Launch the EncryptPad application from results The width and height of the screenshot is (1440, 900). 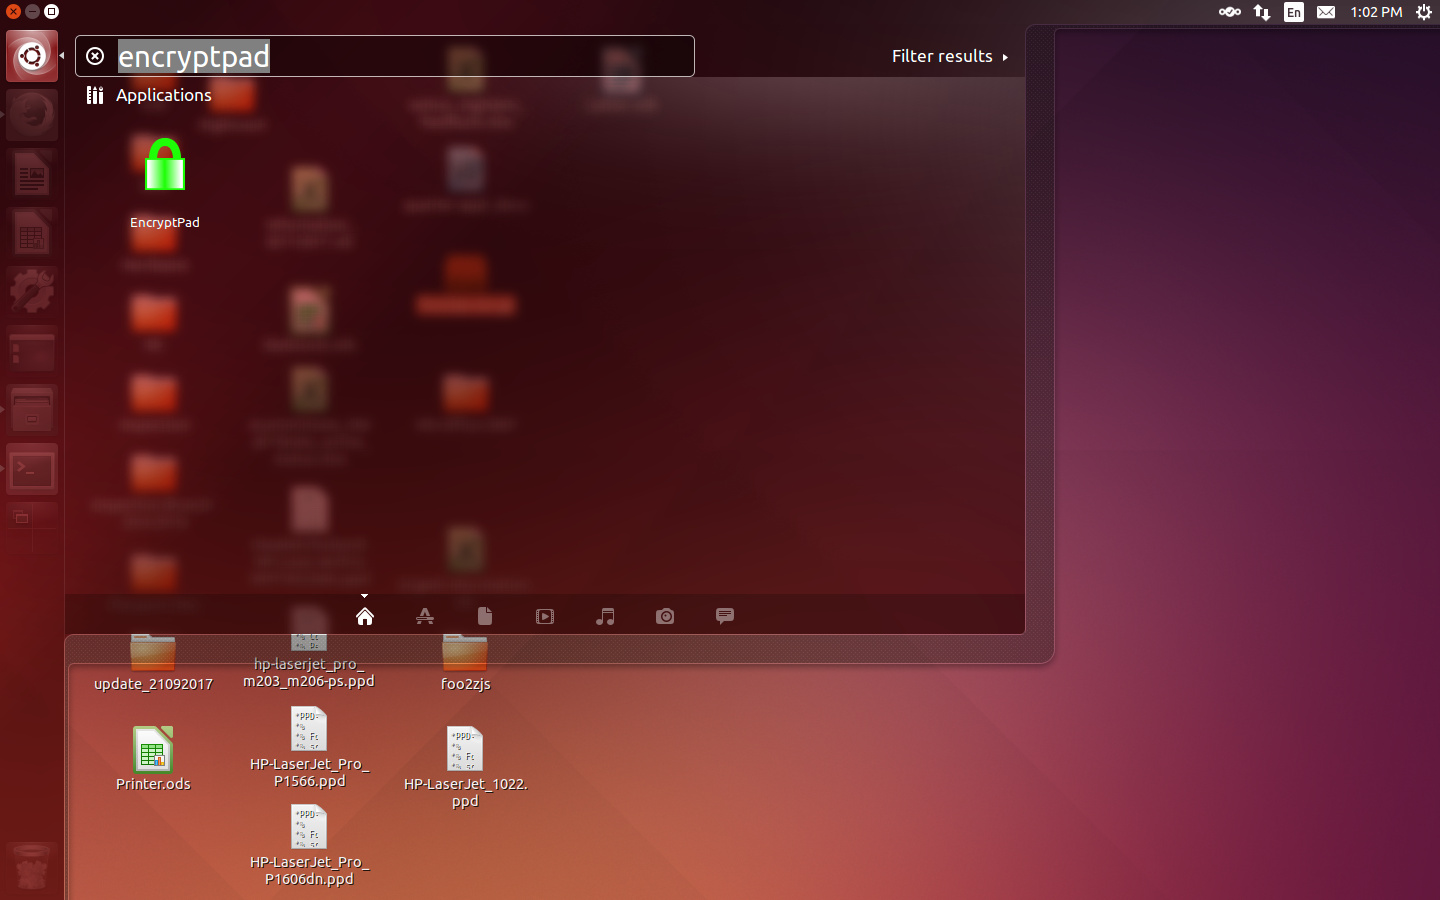pos(165,182)
